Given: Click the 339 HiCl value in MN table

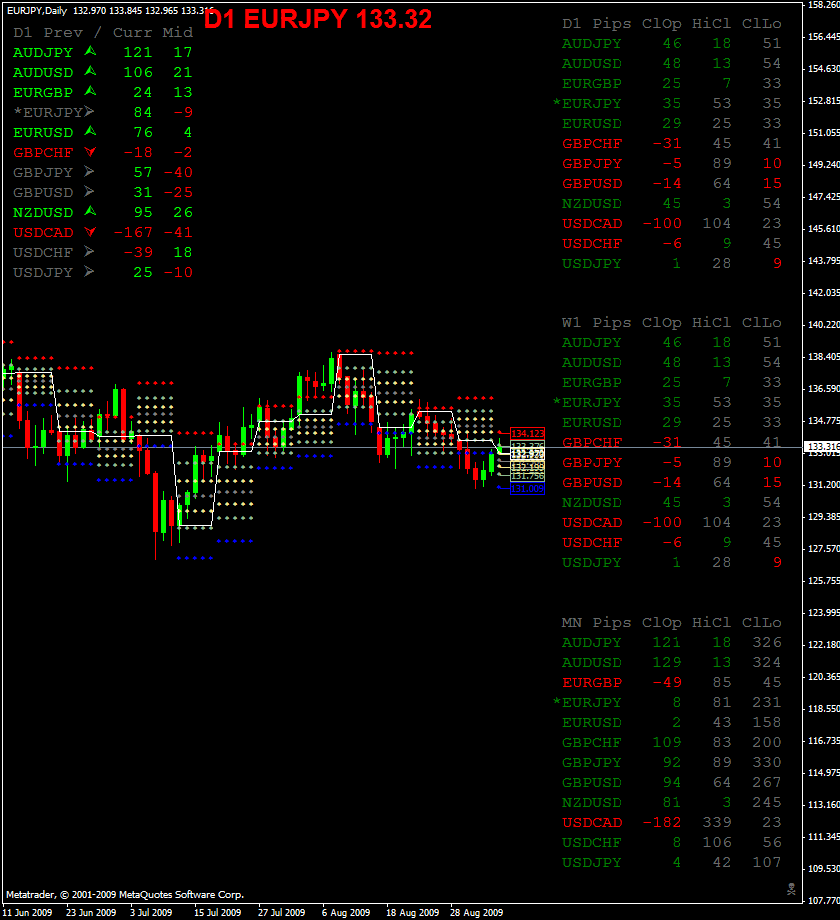Looking at the screenshot, I should [717, 823].
